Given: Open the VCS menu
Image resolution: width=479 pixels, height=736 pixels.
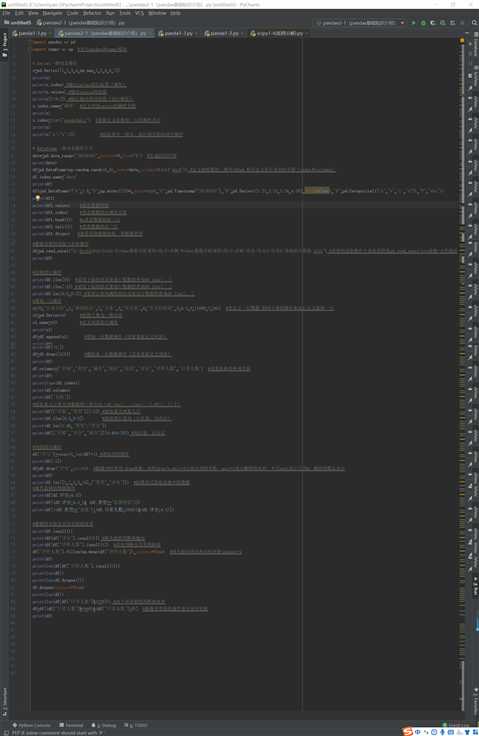Looking at the screenshot, I should point(139,13).
